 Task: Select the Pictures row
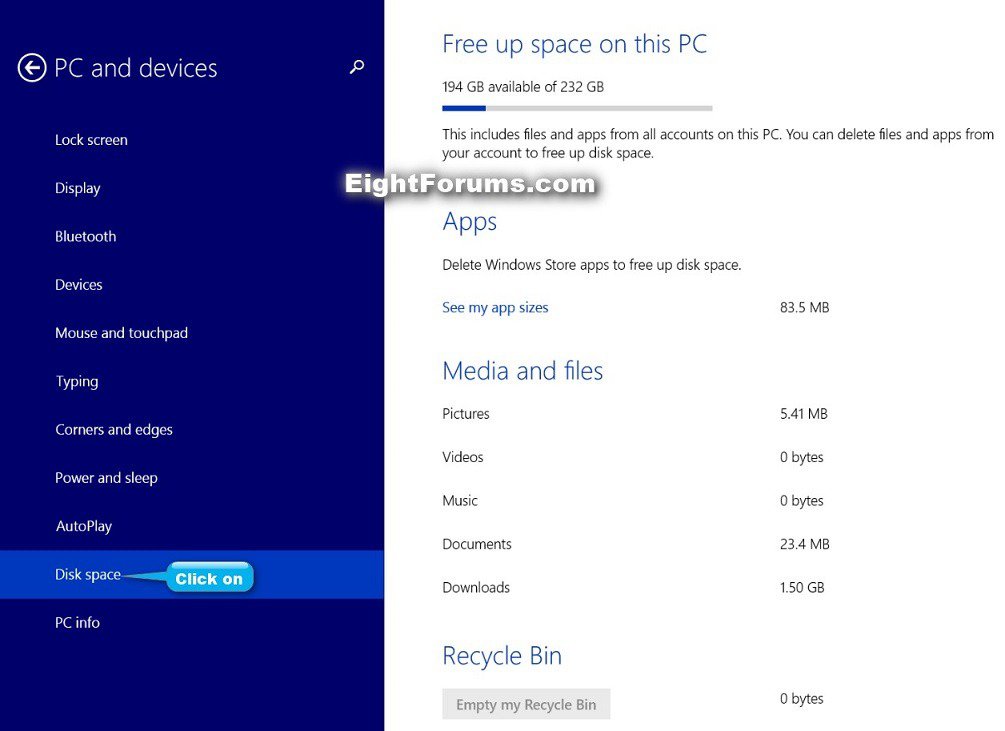(x=466, y=414)
